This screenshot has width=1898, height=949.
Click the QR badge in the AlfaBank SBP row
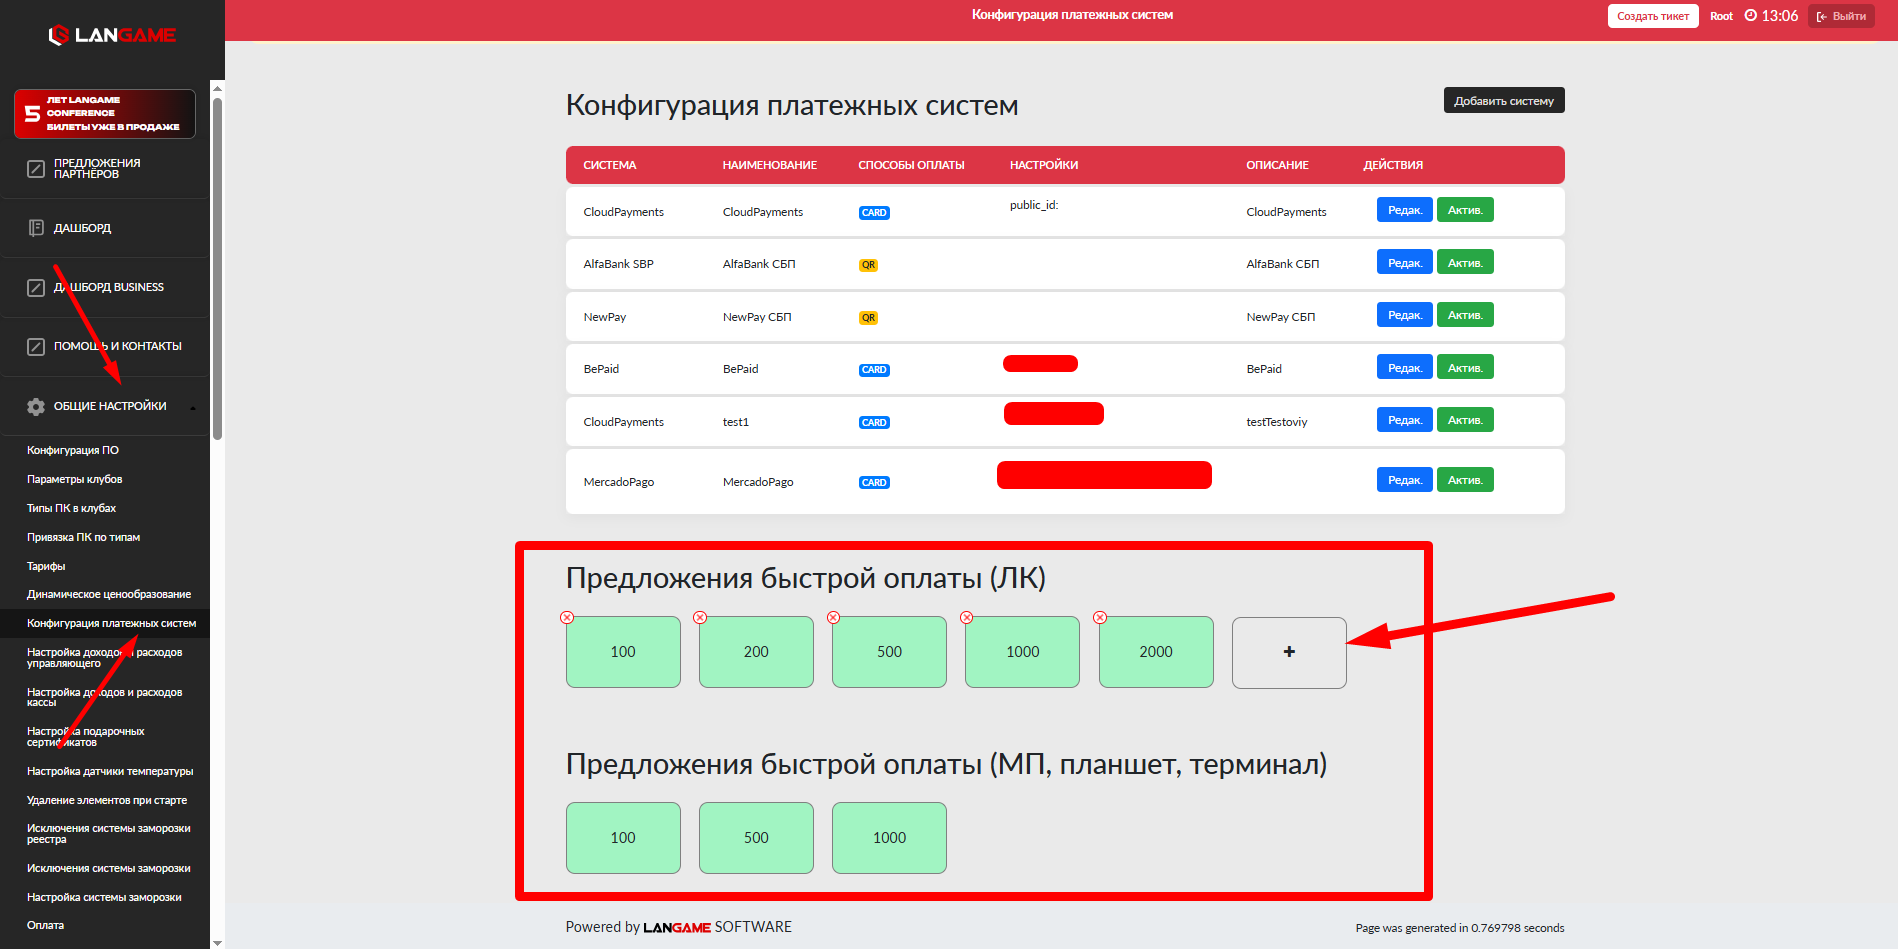[868, 265]
